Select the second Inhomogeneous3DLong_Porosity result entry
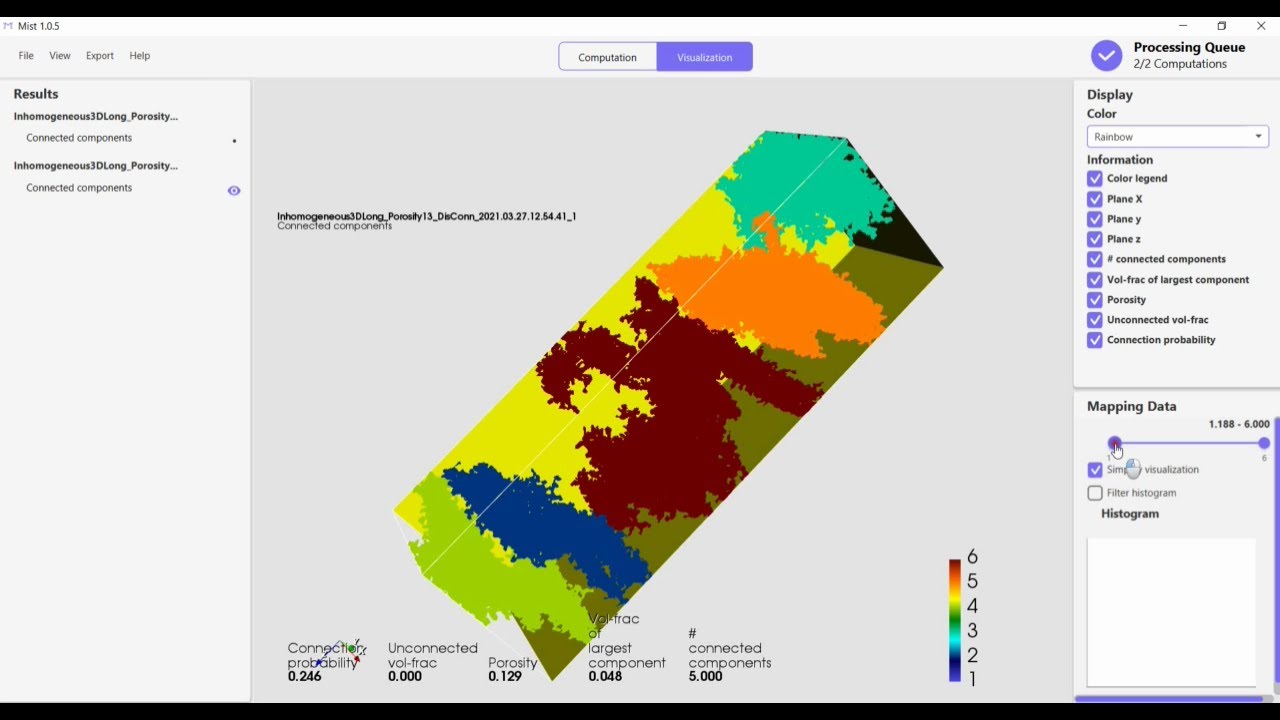This screenshot has width=1280, height=720. [96, 166]
